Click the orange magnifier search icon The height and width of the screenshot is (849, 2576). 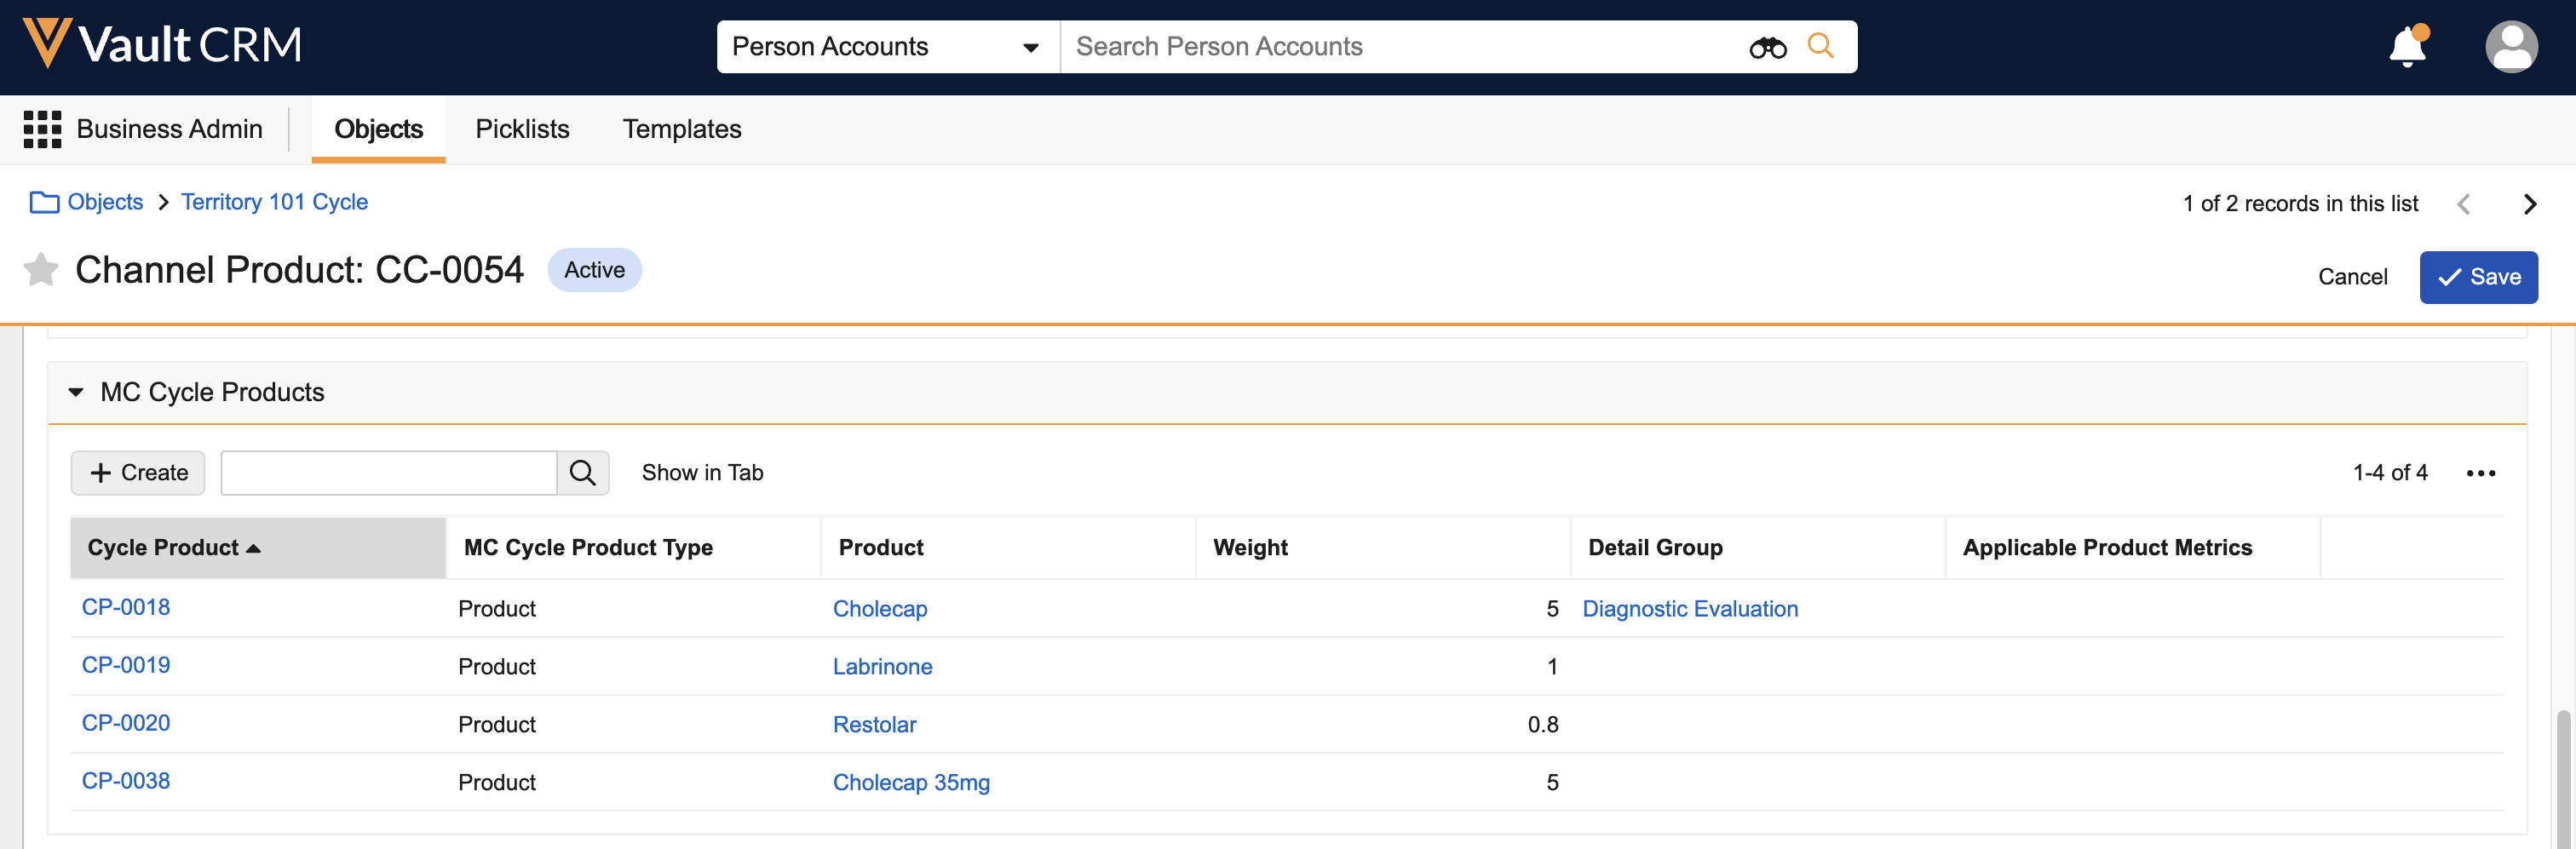(x=1820, y=46)
